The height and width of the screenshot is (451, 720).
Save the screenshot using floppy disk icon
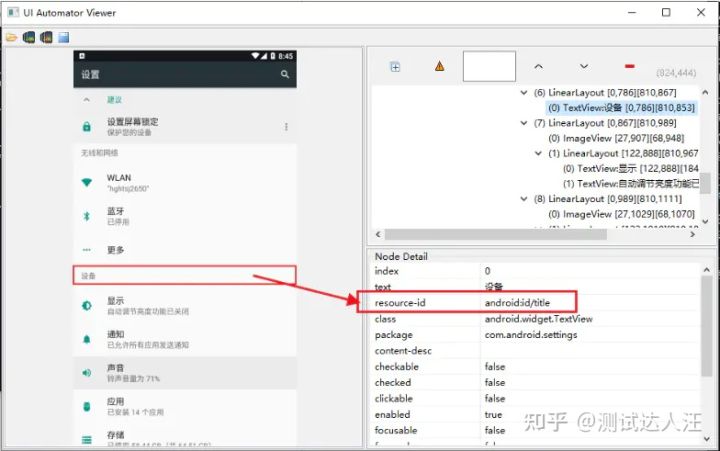point(63,37)
